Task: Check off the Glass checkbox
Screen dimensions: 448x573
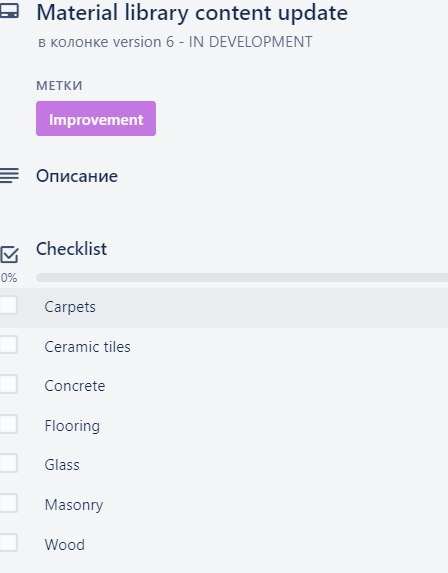Action: (8, 463)
